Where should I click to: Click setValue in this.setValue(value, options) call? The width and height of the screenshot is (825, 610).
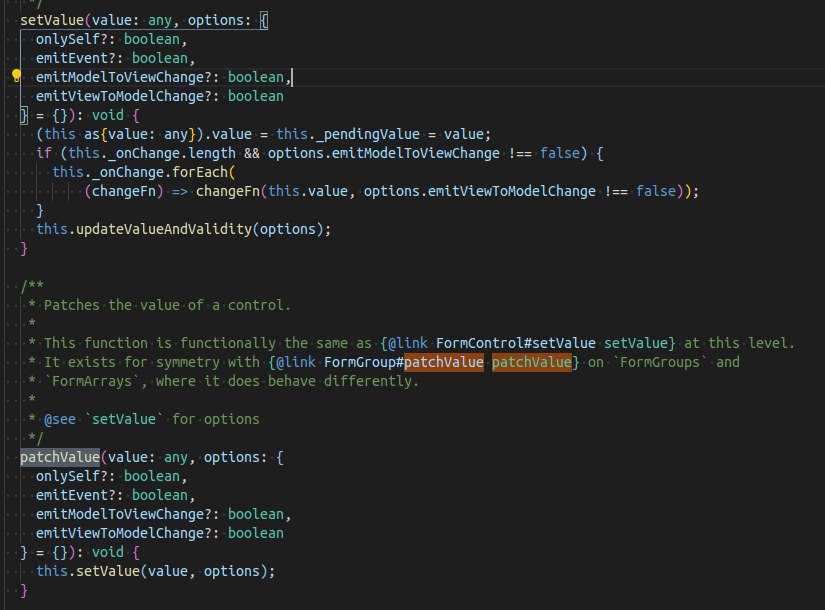pos(108,571)
